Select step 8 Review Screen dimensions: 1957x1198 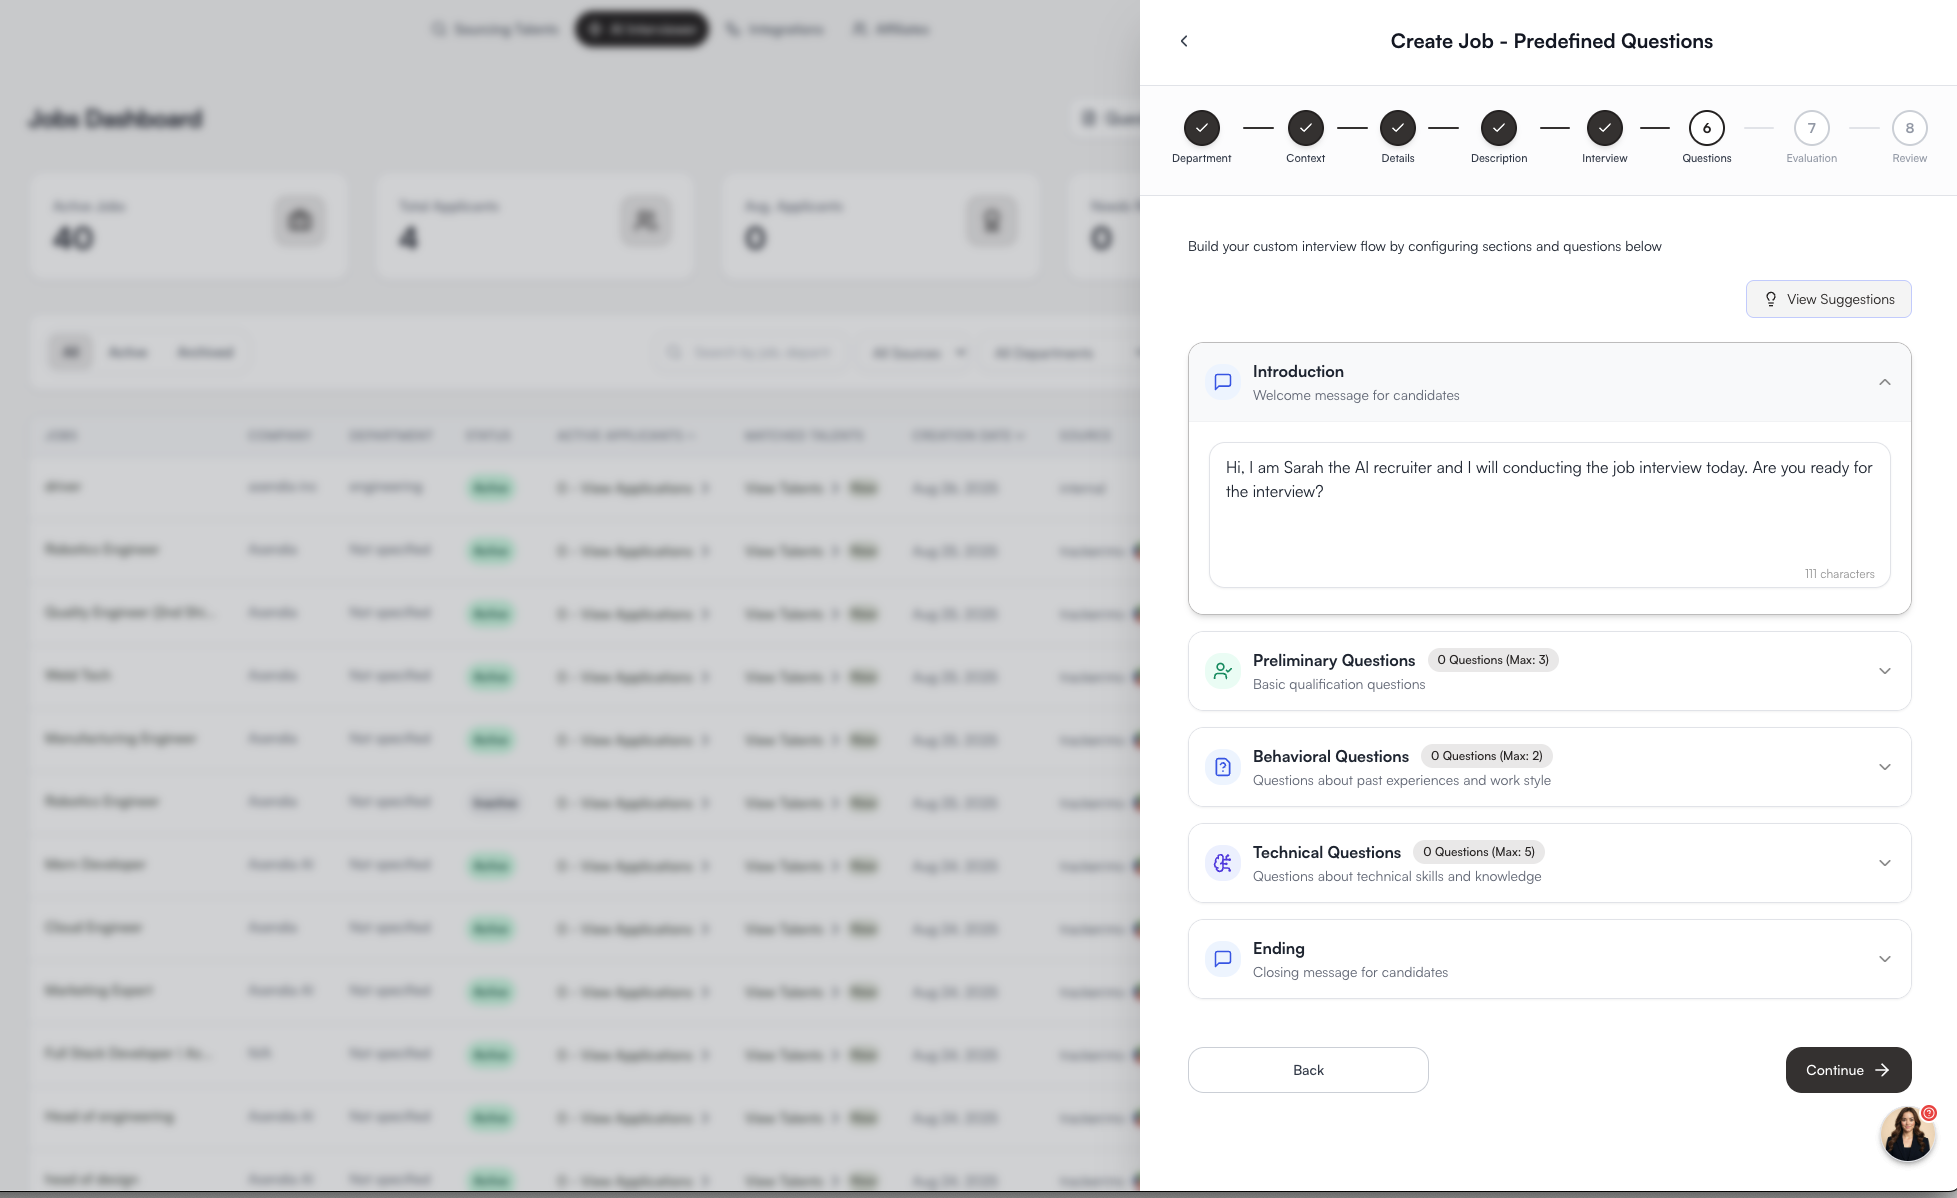tap(1909, 128)
